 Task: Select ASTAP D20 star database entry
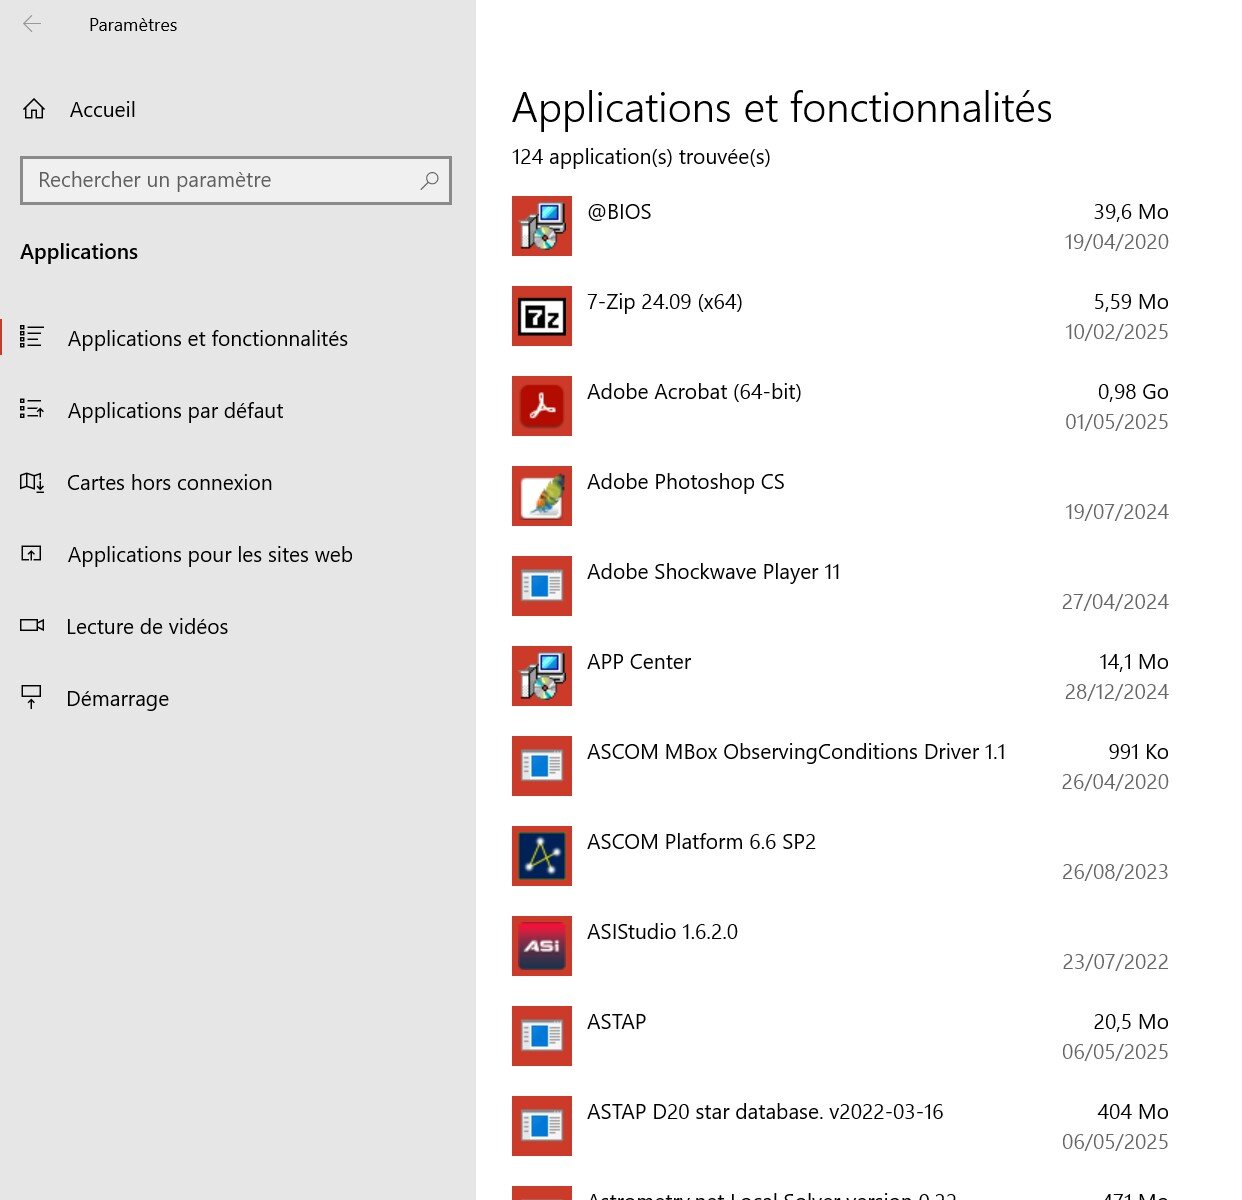tap(765, 1112)
